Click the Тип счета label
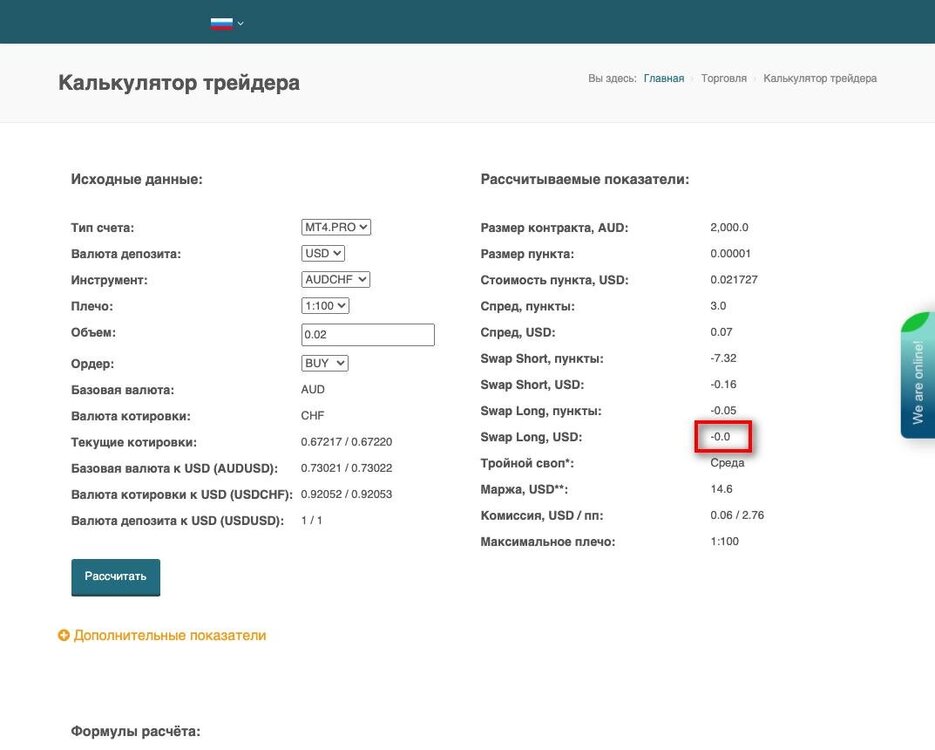935x750 pixels. [103, 228]
